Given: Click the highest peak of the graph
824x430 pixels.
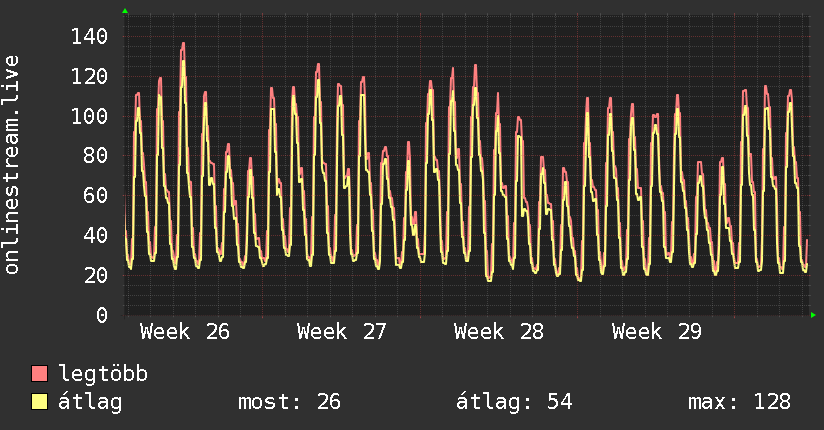Looking at the screenshot, I should (x=183, y=44).
